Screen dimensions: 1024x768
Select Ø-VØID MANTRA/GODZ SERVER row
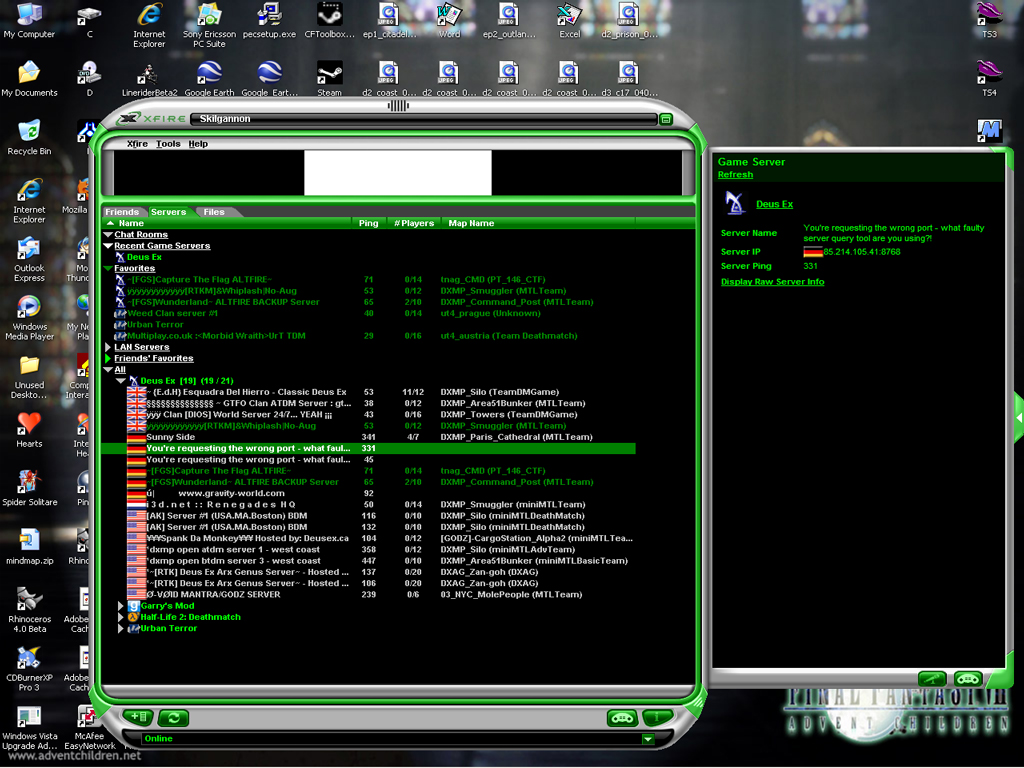[x=369, y=594]
